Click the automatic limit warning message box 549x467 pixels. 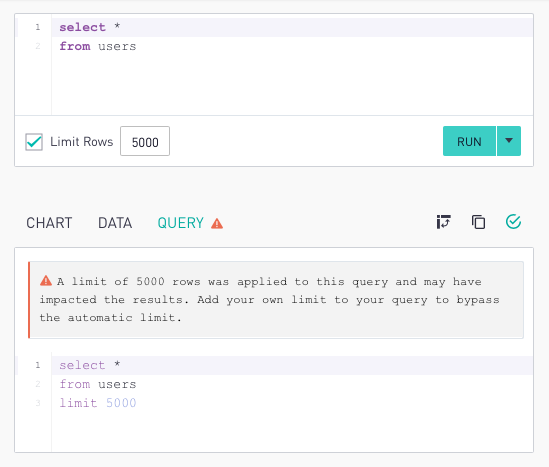pos(276,300)
